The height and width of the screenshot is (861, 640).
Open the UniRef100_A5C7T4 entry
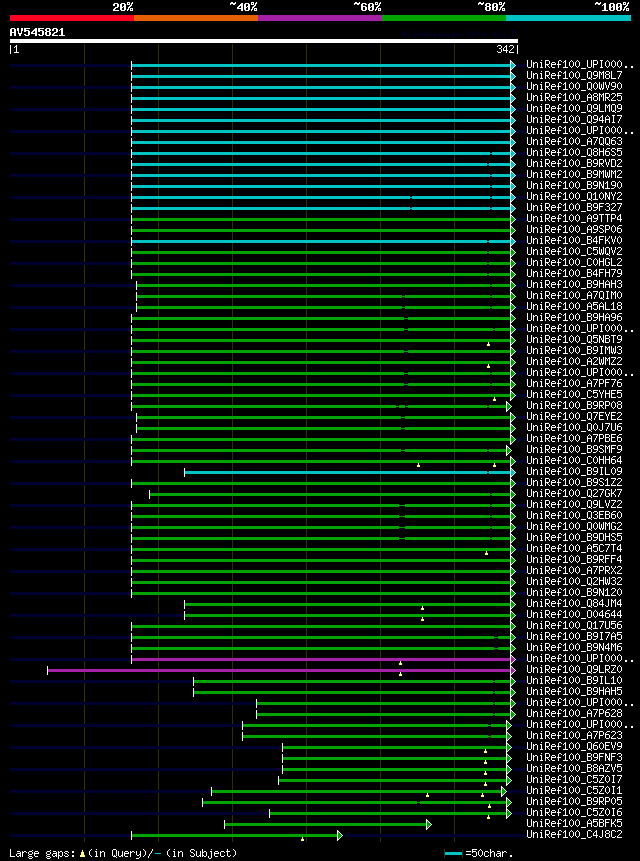[574, 548]
